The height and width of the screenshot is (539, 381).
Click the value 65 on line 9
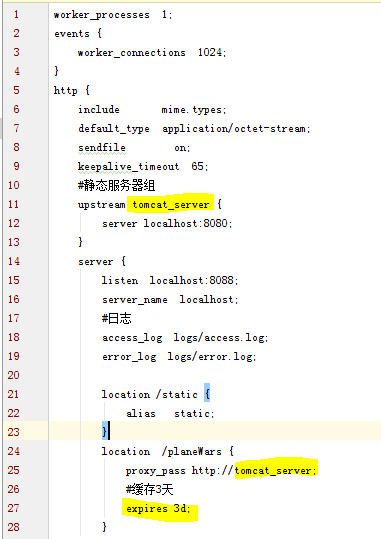[x=198, y=166]
